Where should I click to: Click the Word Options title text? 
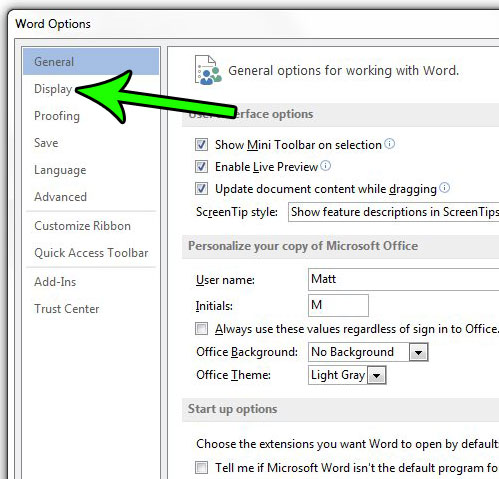click(x=53, y=24)
